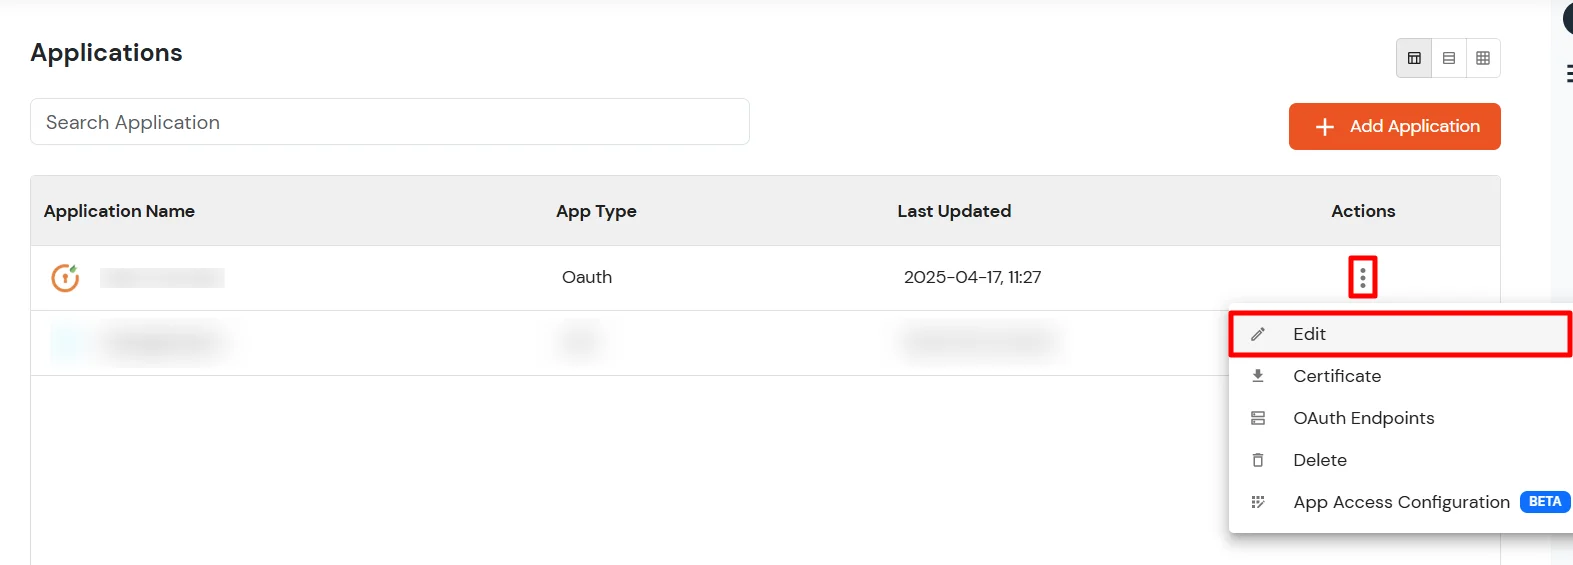Click the Oauth application's orange logo icon

[x=65, y=277]
